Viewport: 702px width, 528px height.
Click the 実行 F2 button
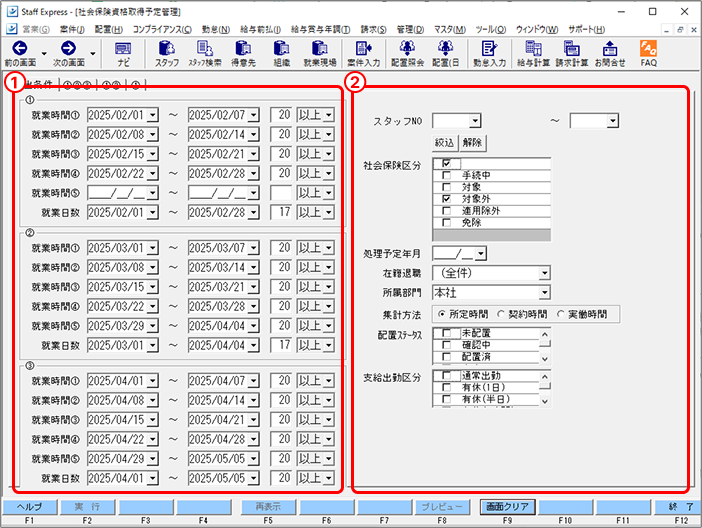(87, 507)
